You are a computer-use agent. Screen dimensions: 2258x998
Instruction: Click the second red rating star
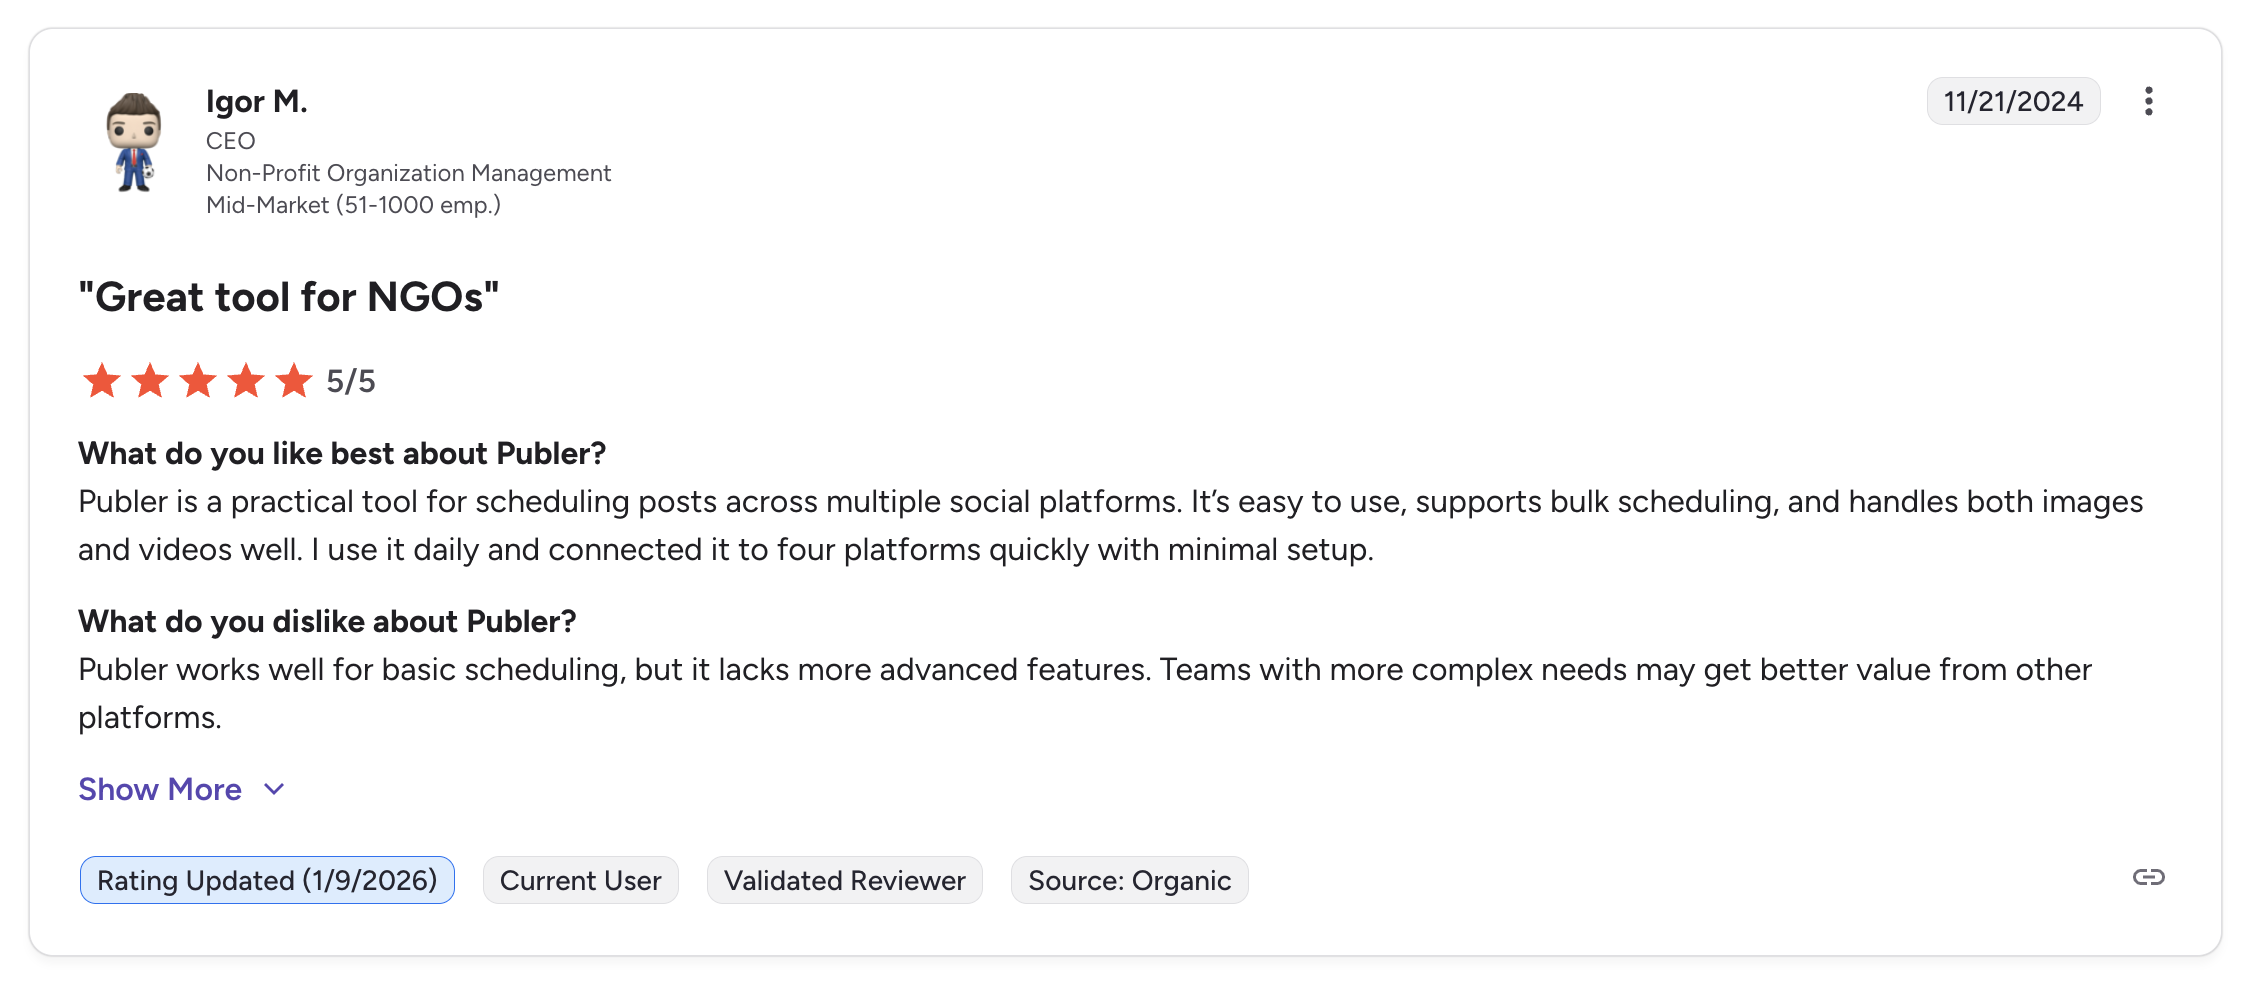pos(150,380)
